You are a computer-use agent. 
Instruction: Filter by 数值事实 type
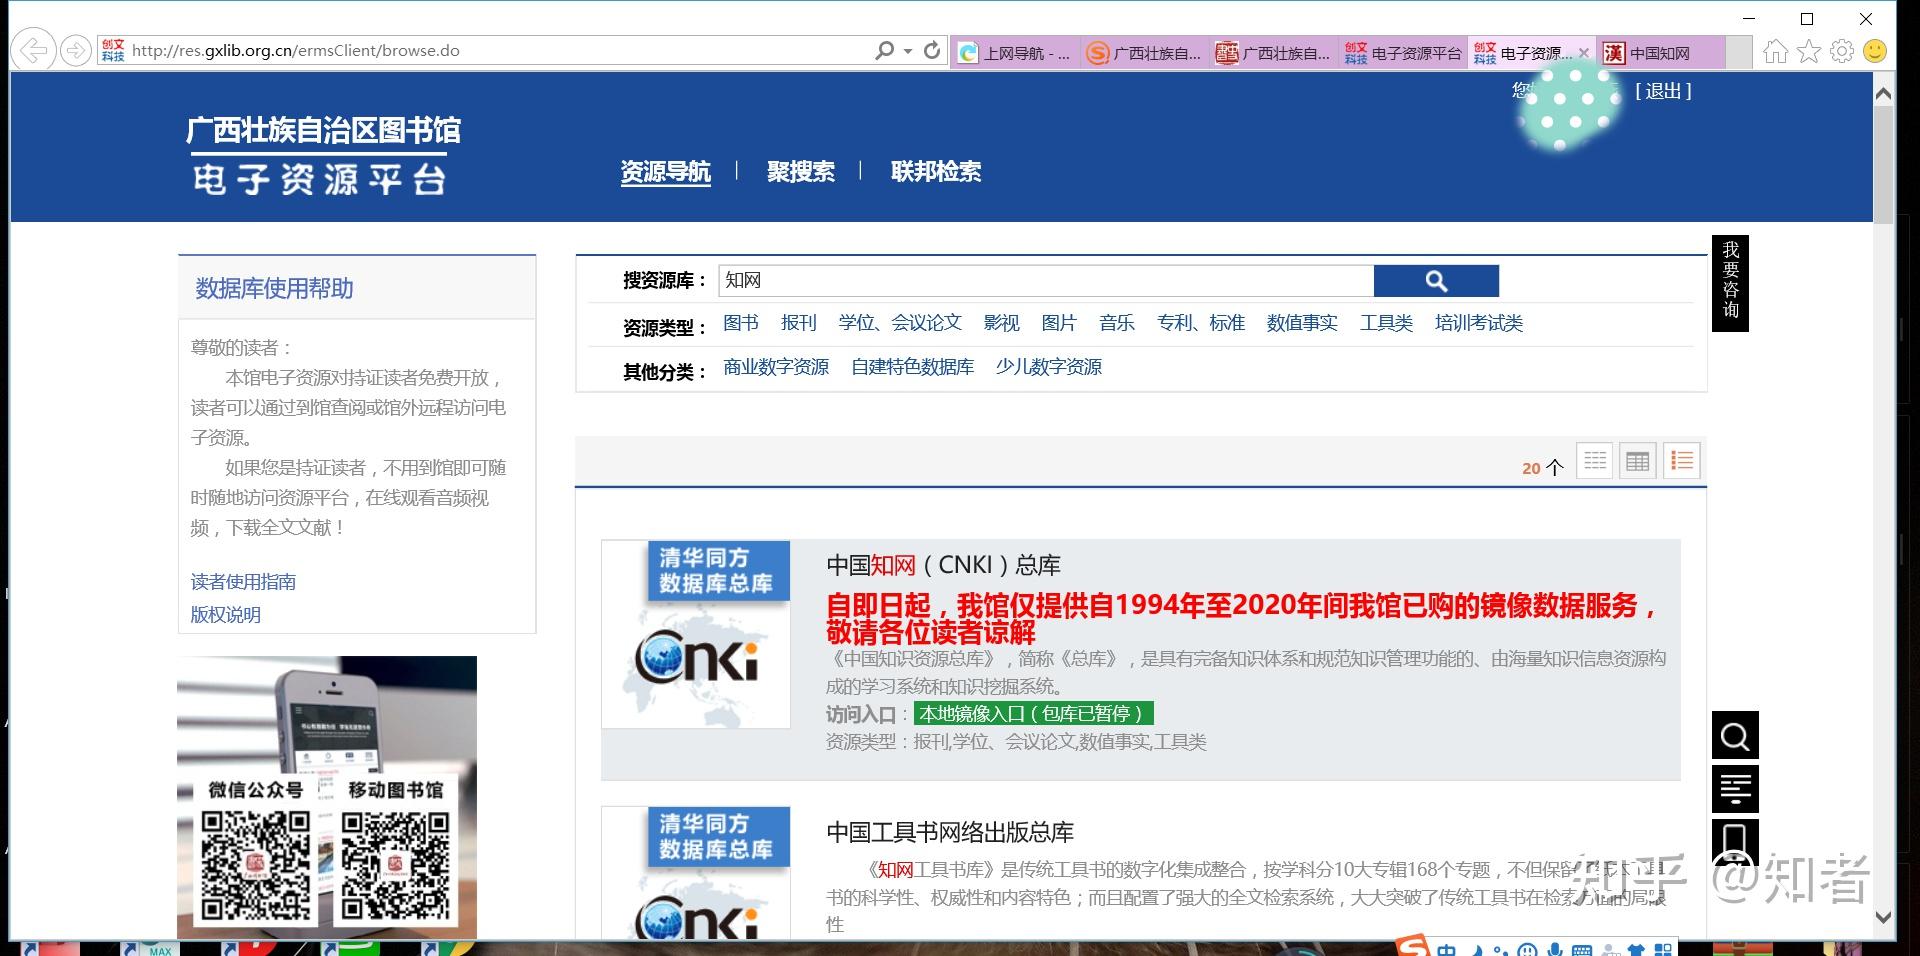click(x=1302, y=323)
